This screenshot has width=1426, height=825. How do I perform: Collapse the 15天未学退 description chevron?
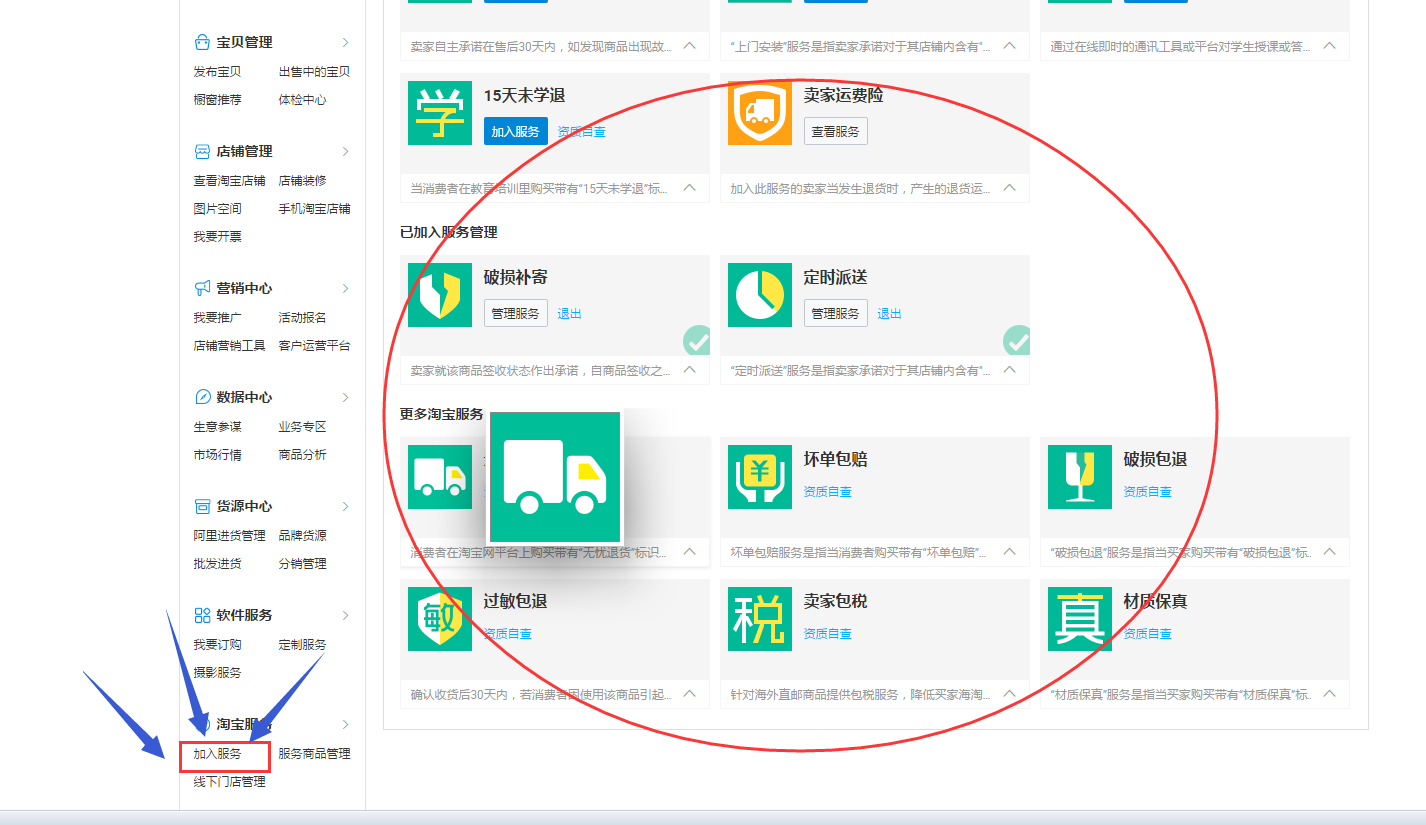pos(690,187)
